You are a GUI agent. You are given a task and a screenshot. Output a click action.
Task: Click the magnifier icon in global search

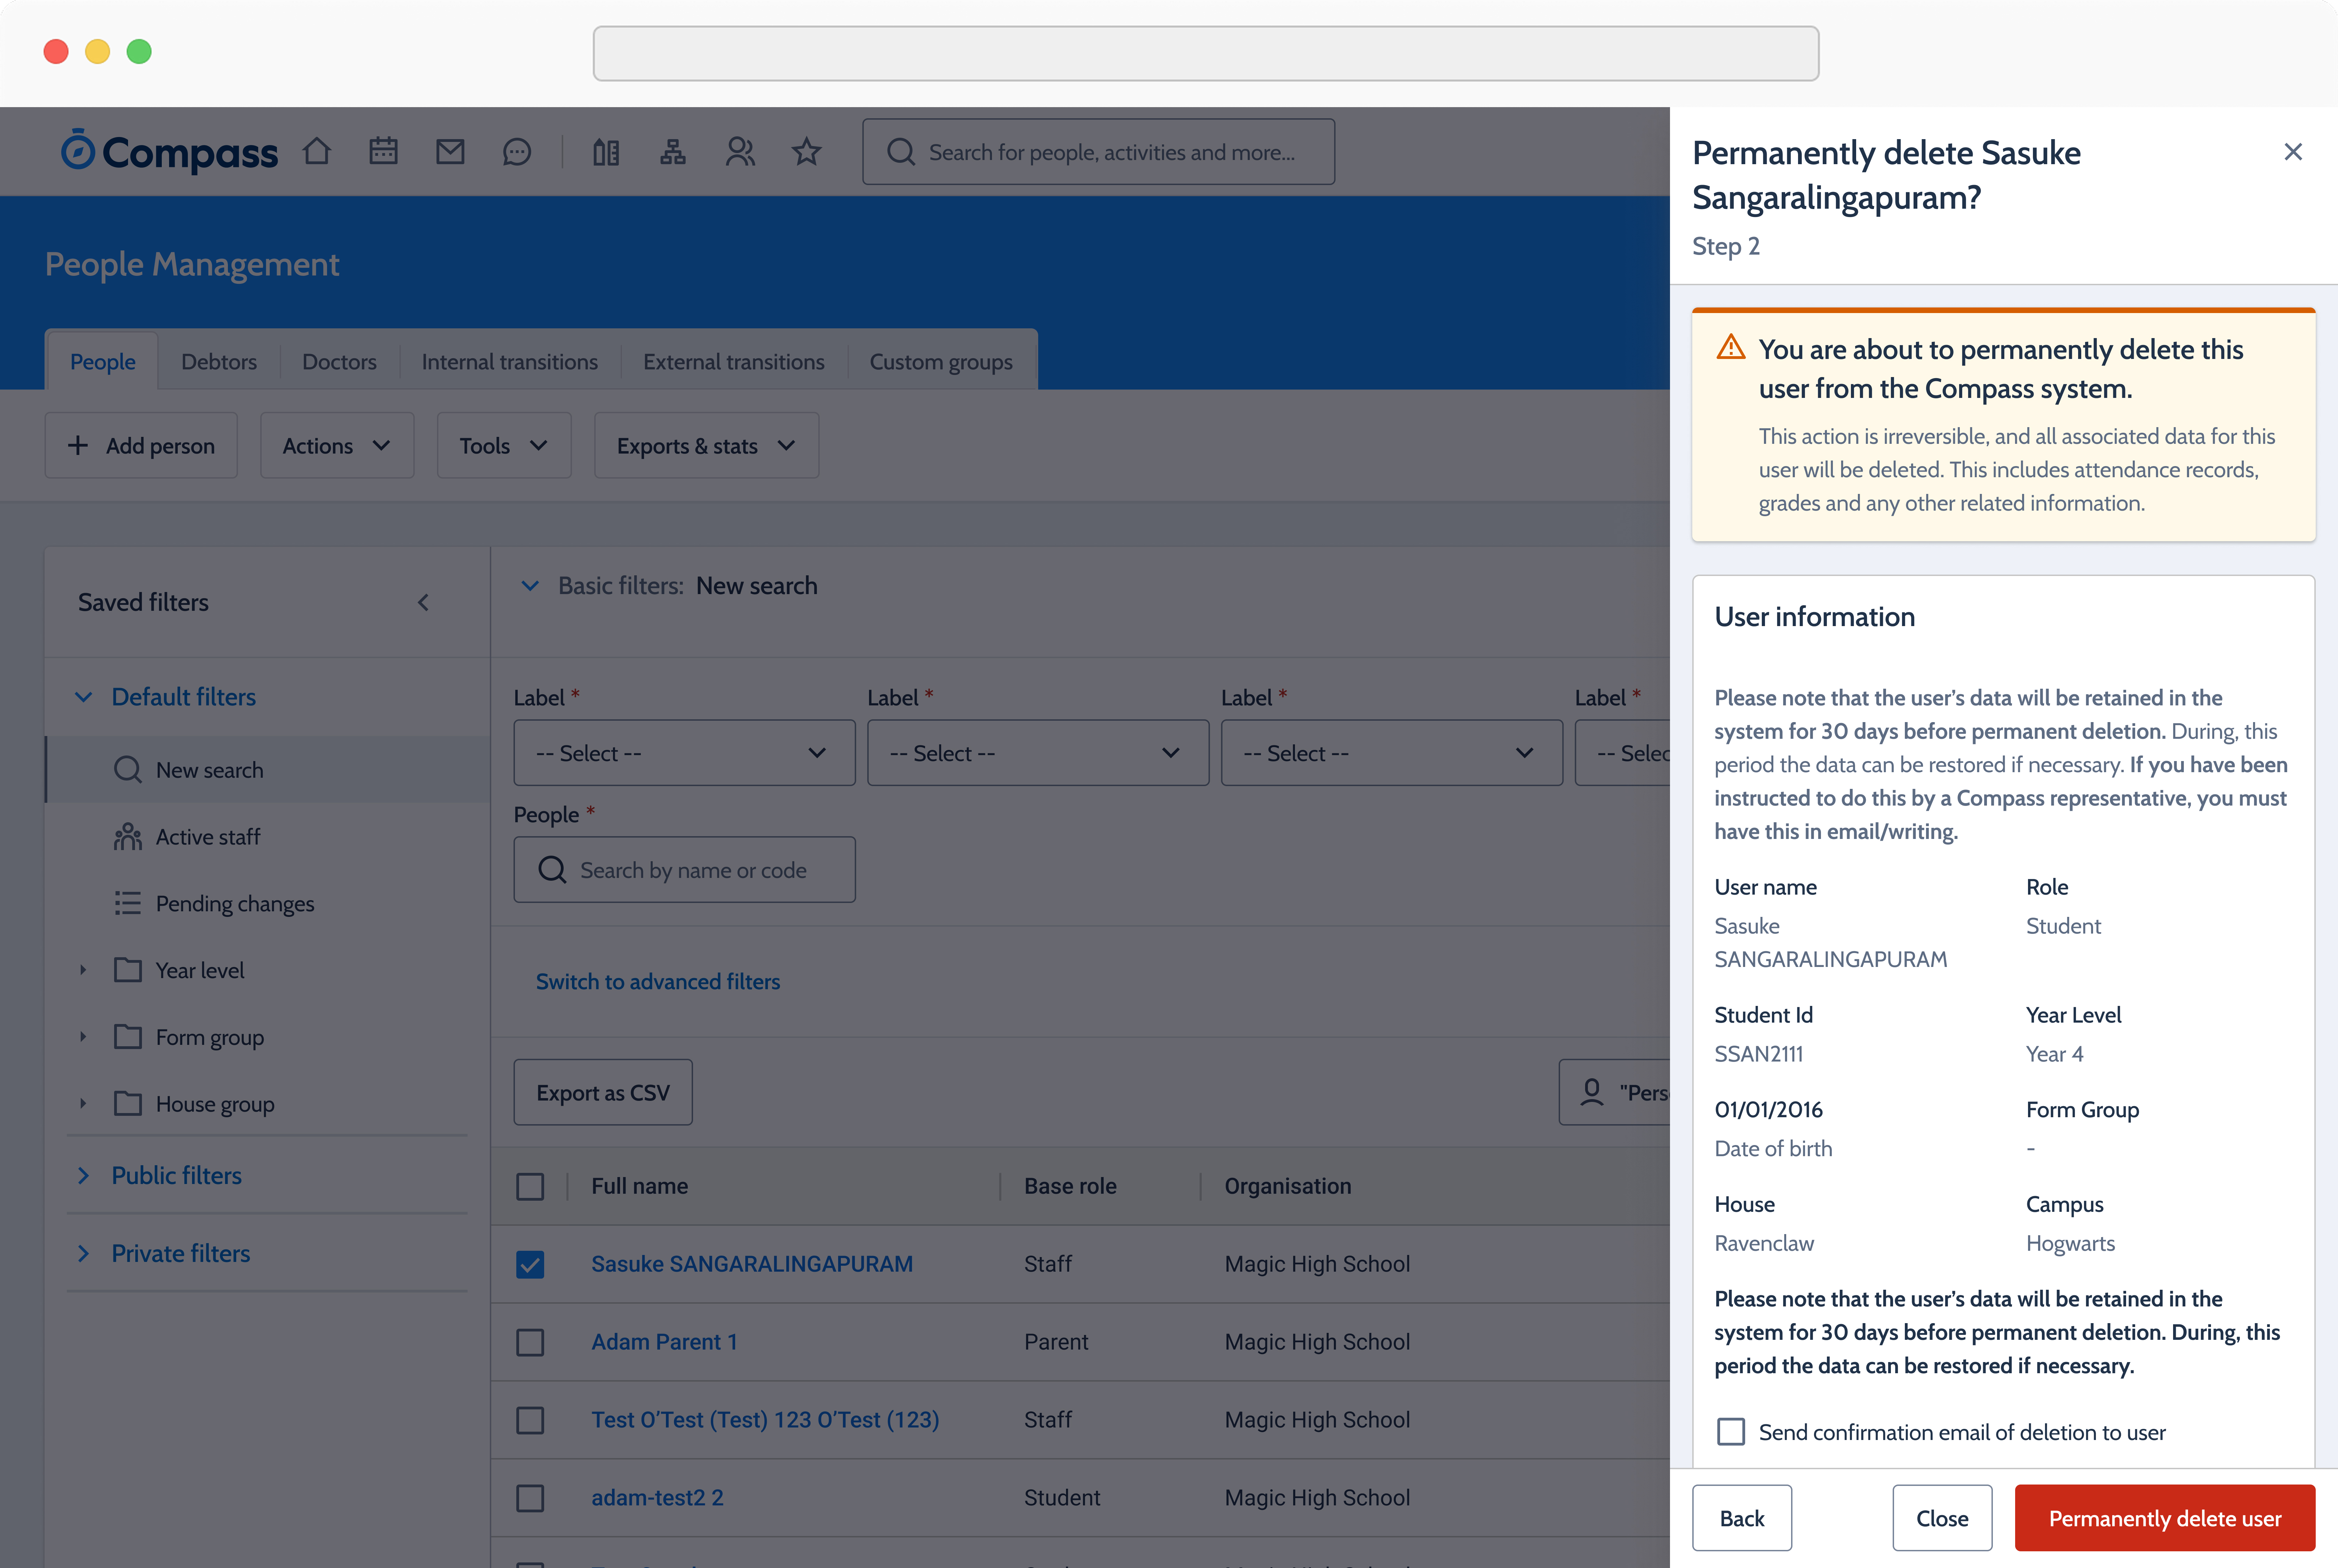(x=901, y=152)
